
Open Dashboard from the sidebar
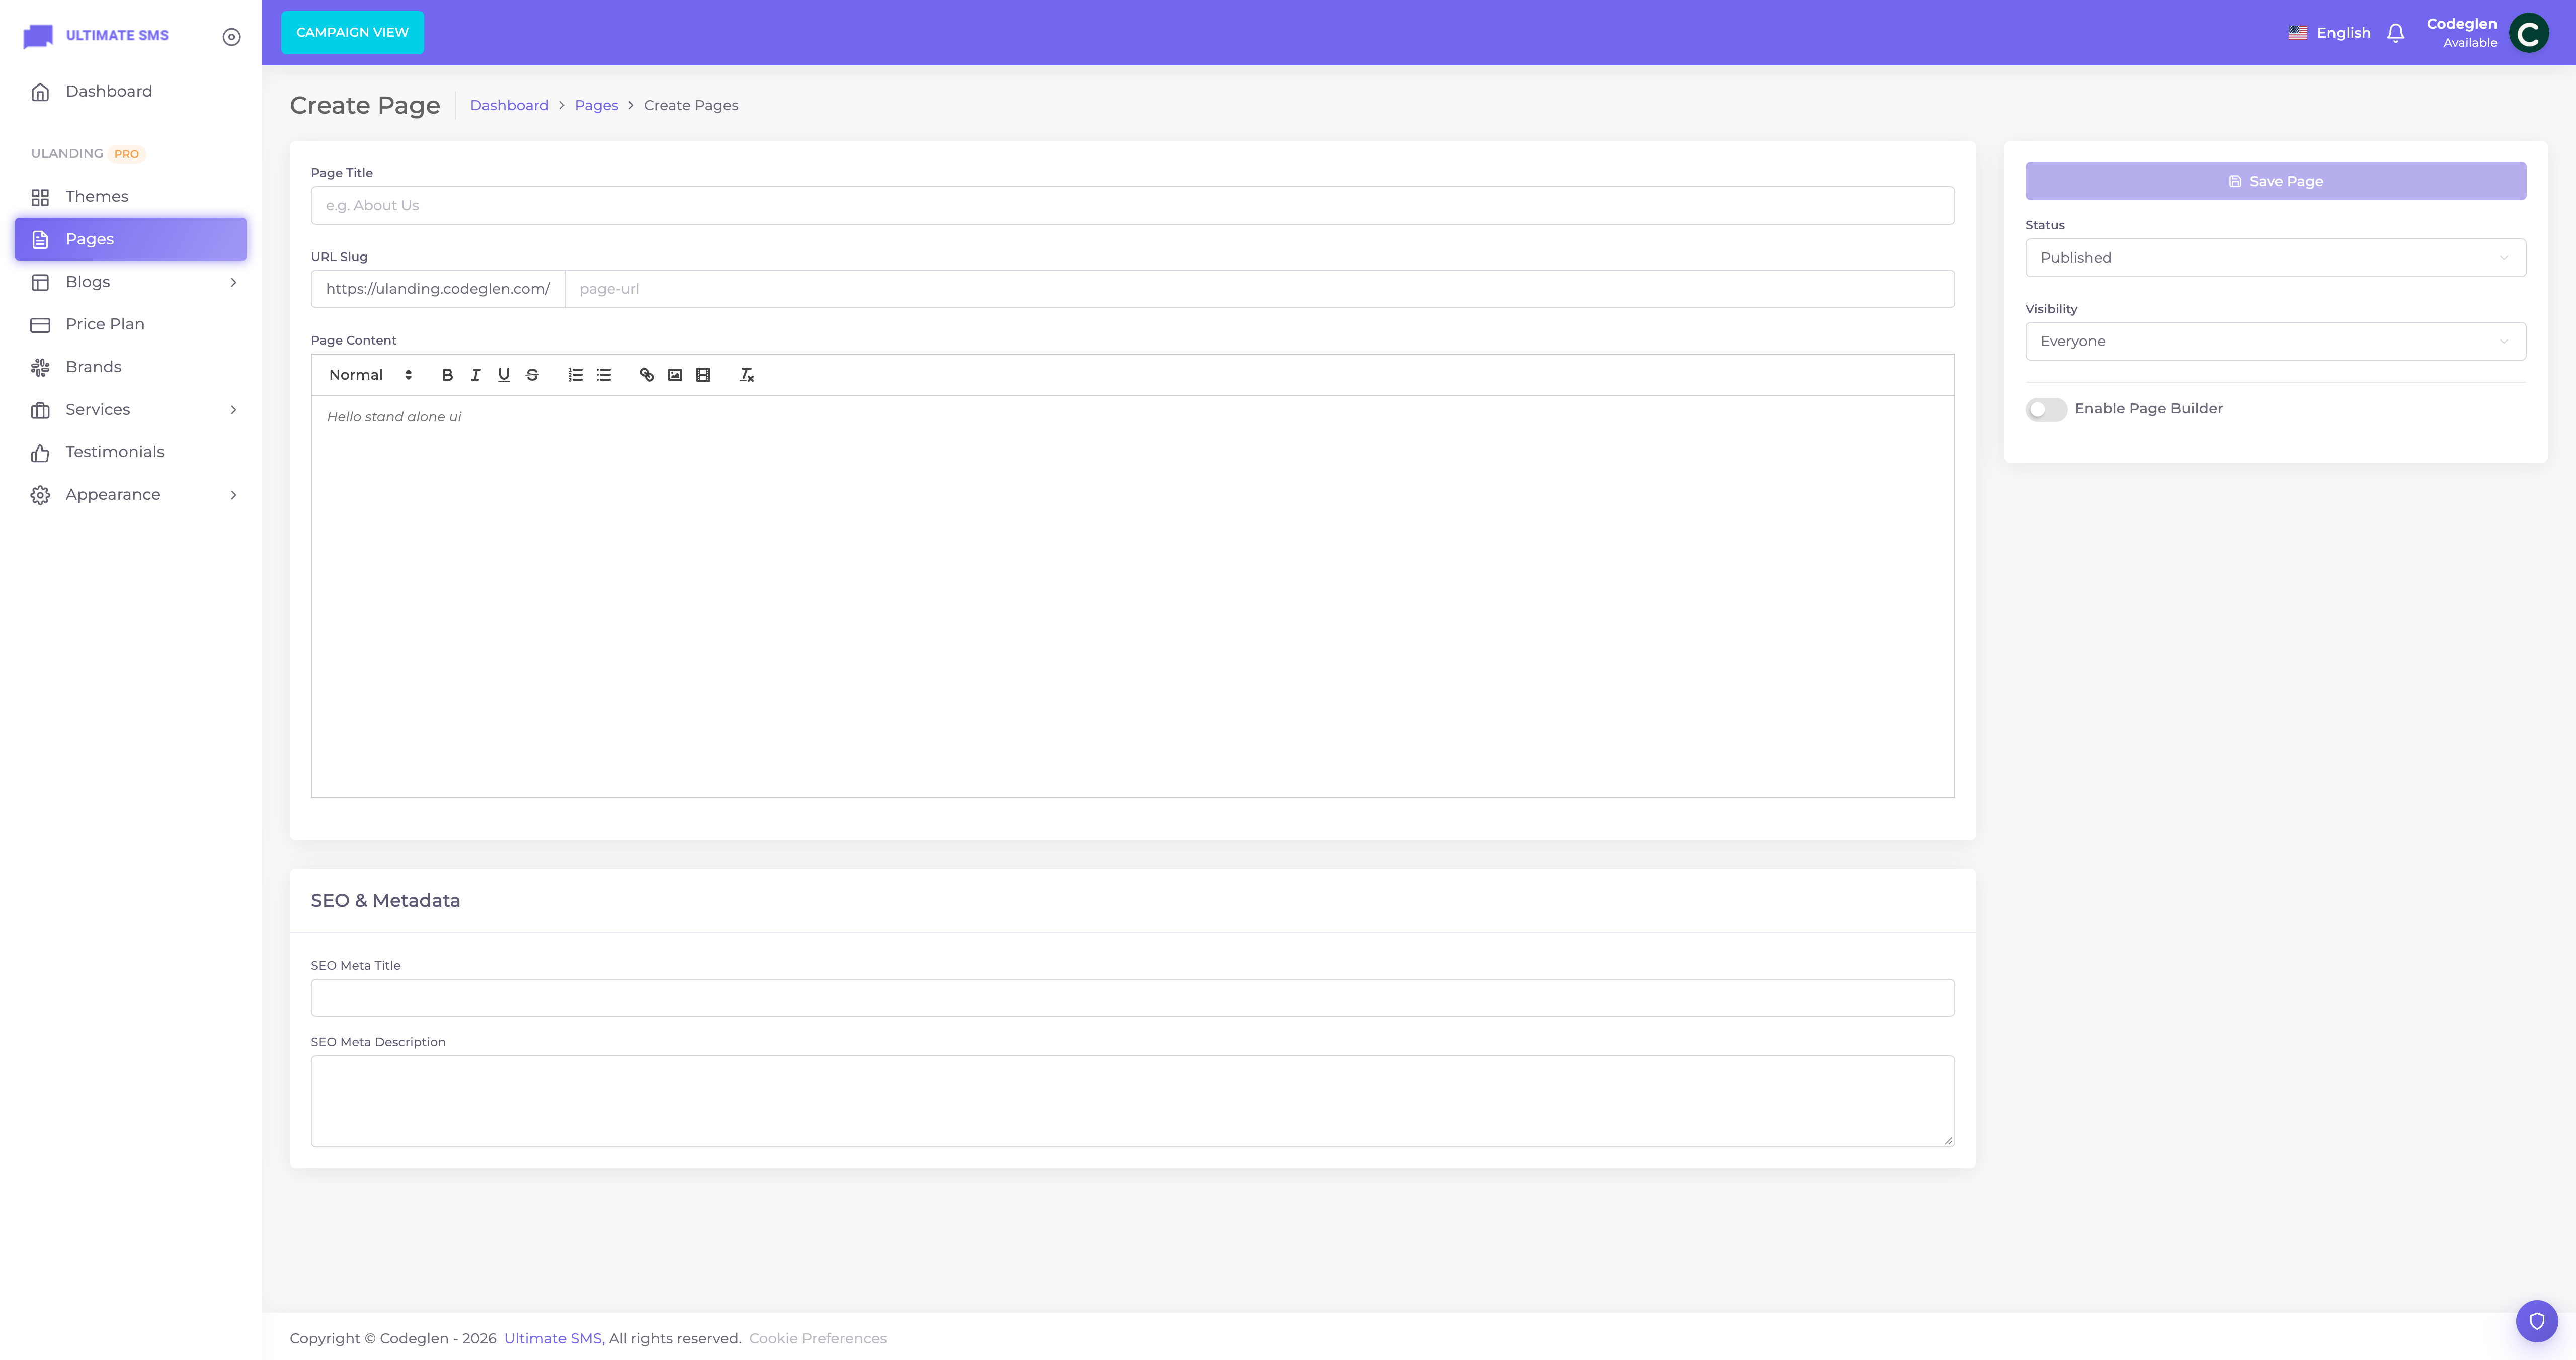pos(131,92)
